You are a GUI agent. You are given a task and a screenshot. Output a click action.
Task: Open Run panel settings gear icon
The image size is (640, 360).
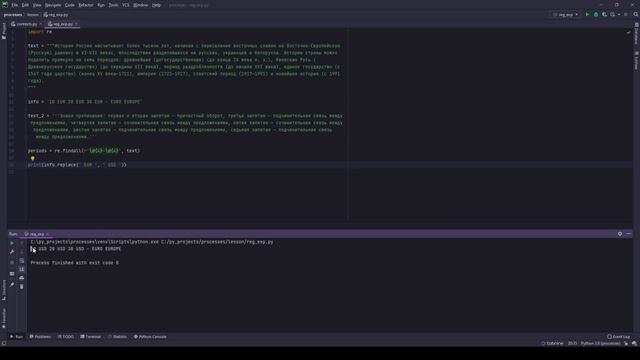pyautogui.click(x=620, y=234)
